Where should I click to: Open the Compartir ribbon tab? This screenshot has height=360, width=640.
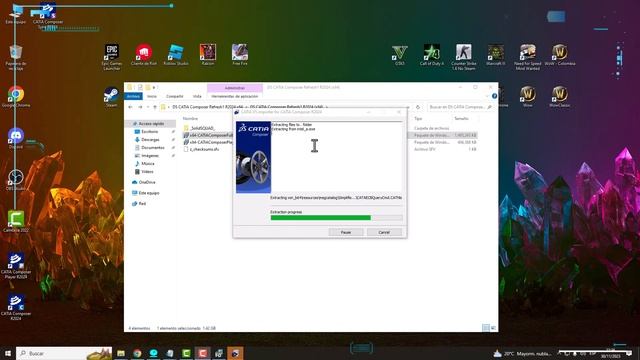174,96
